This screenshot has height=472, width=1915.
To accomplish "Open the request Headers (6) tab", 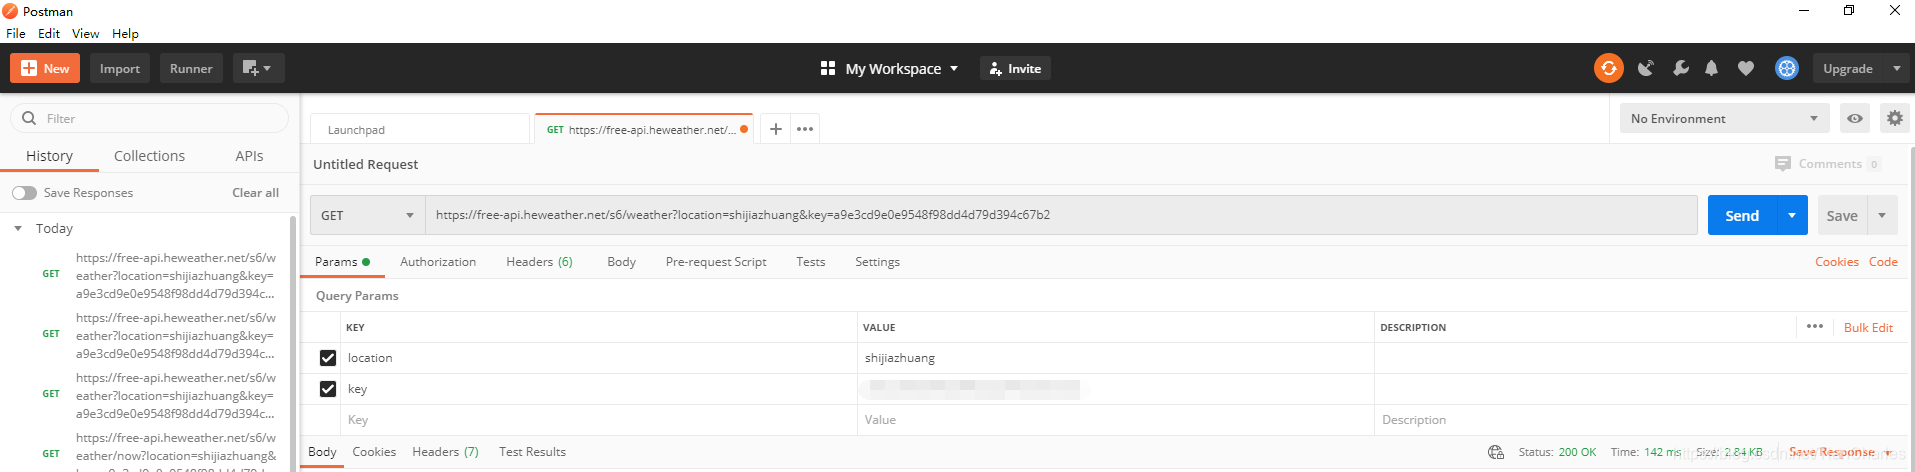I will click(x=539, y=262).
